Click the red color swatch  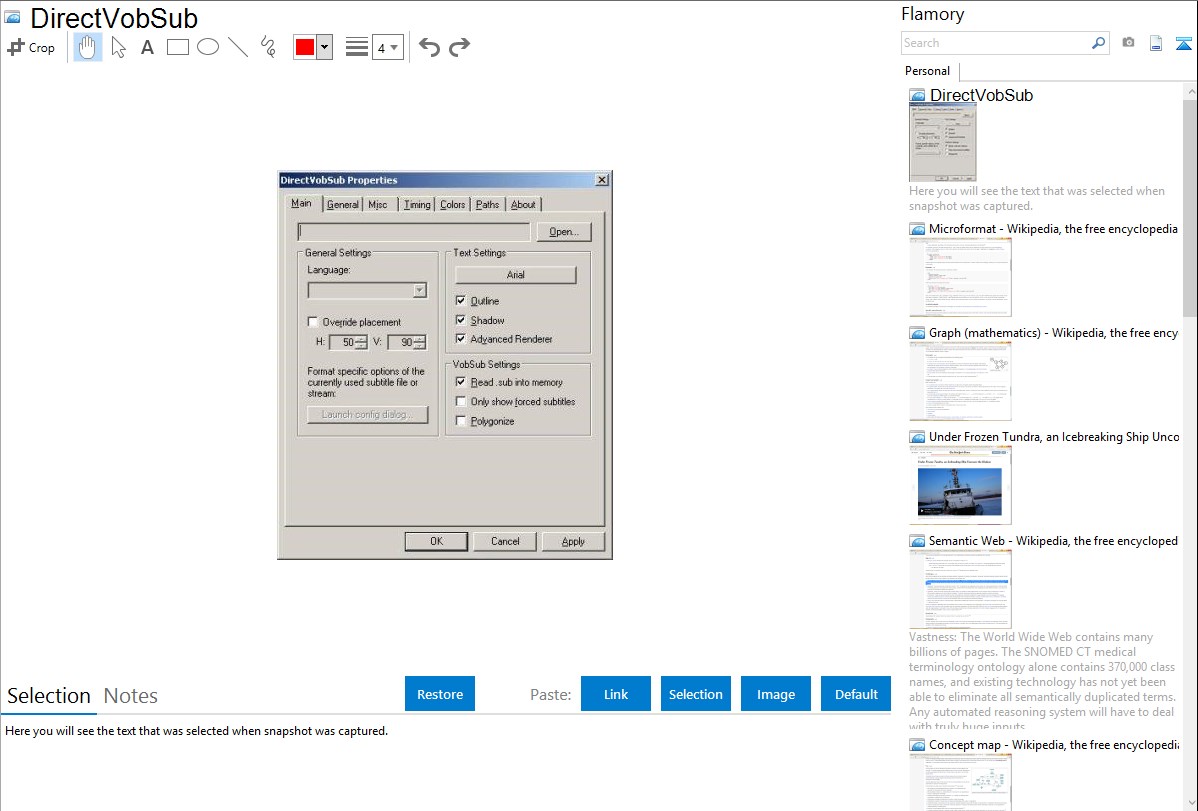[x=305, y=47]
